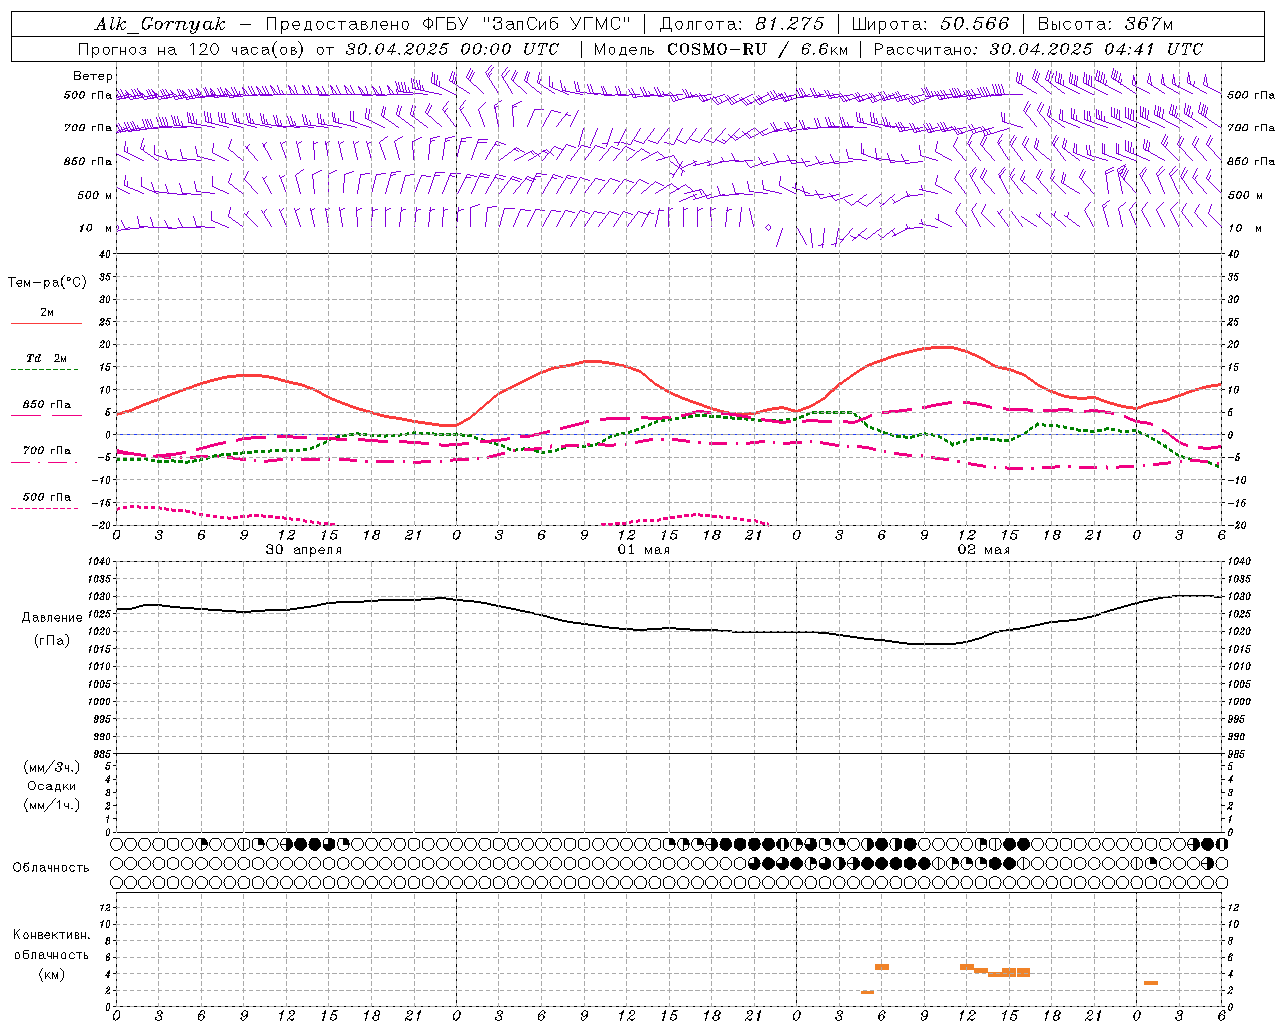Image resolution: width=1280 pixels, height=1024 pixels.
Task: Select the model name COSMO-RU / 6.6км
Action: (x=759, y=49)
